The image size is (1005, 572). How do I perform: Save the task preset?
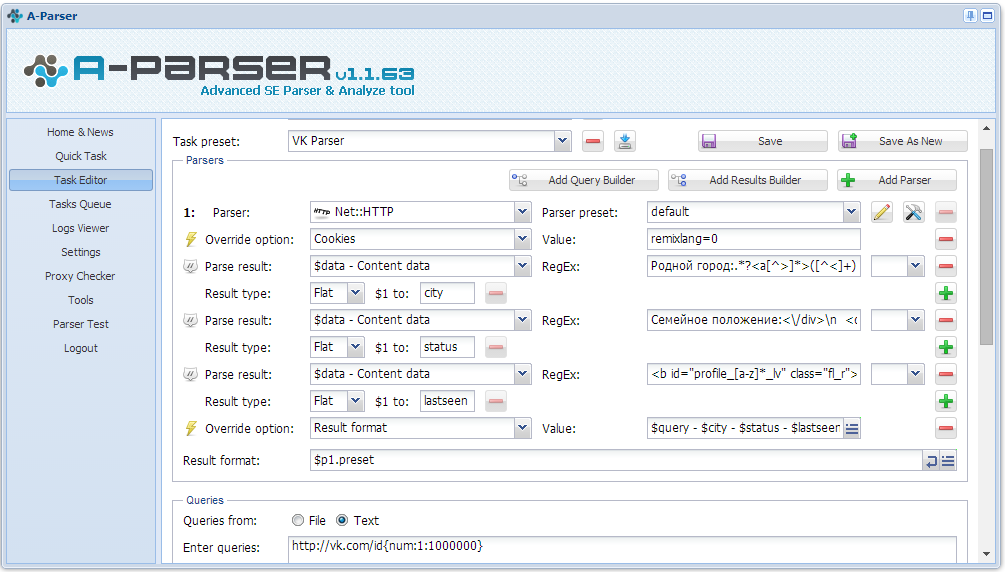click(763, 141)
